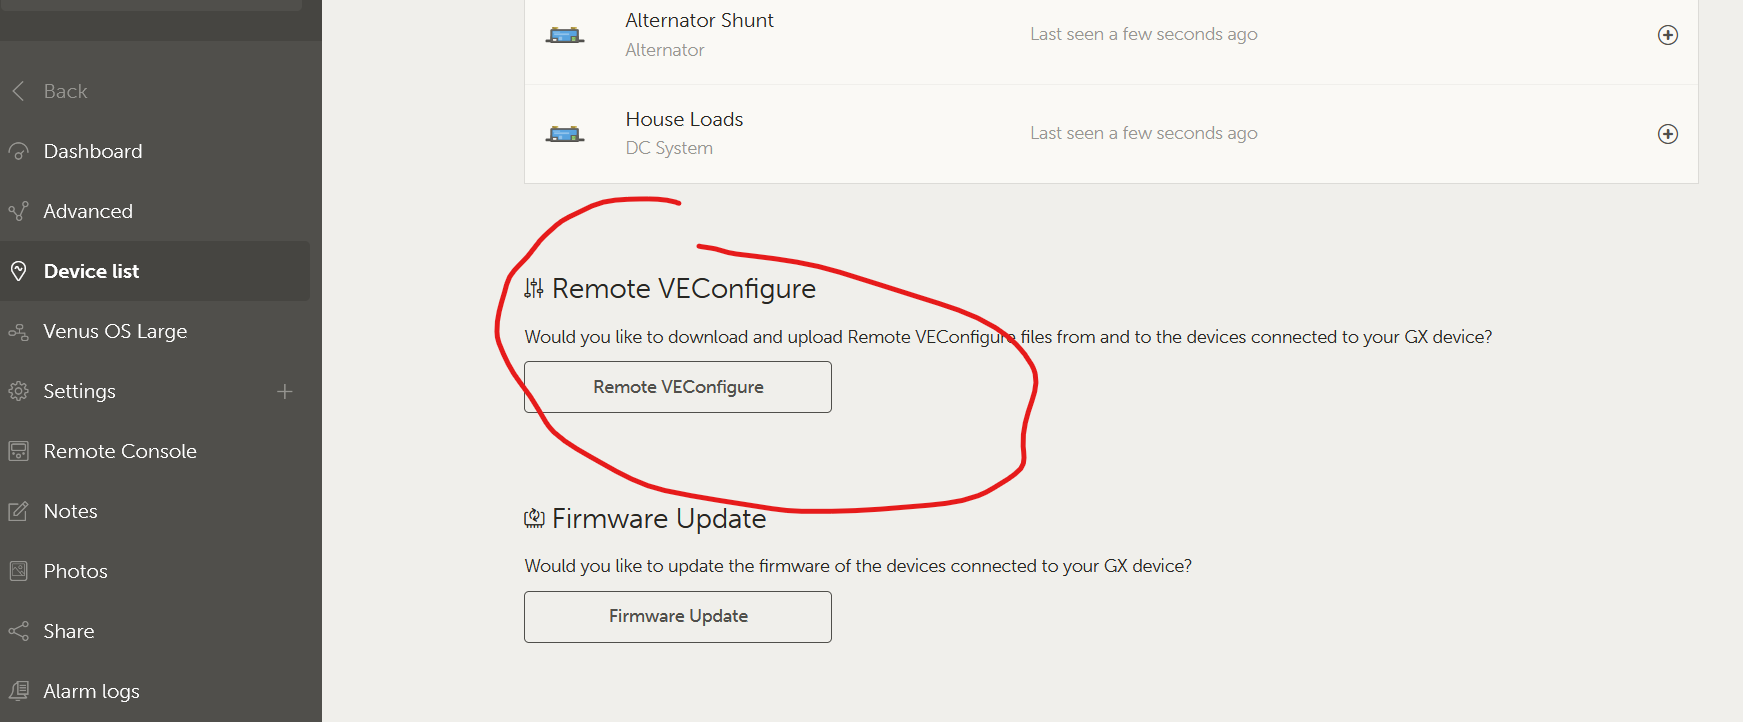Click the Device list pin icon
This screenshot has width=1743, height=722.
(x=18, y=271)
